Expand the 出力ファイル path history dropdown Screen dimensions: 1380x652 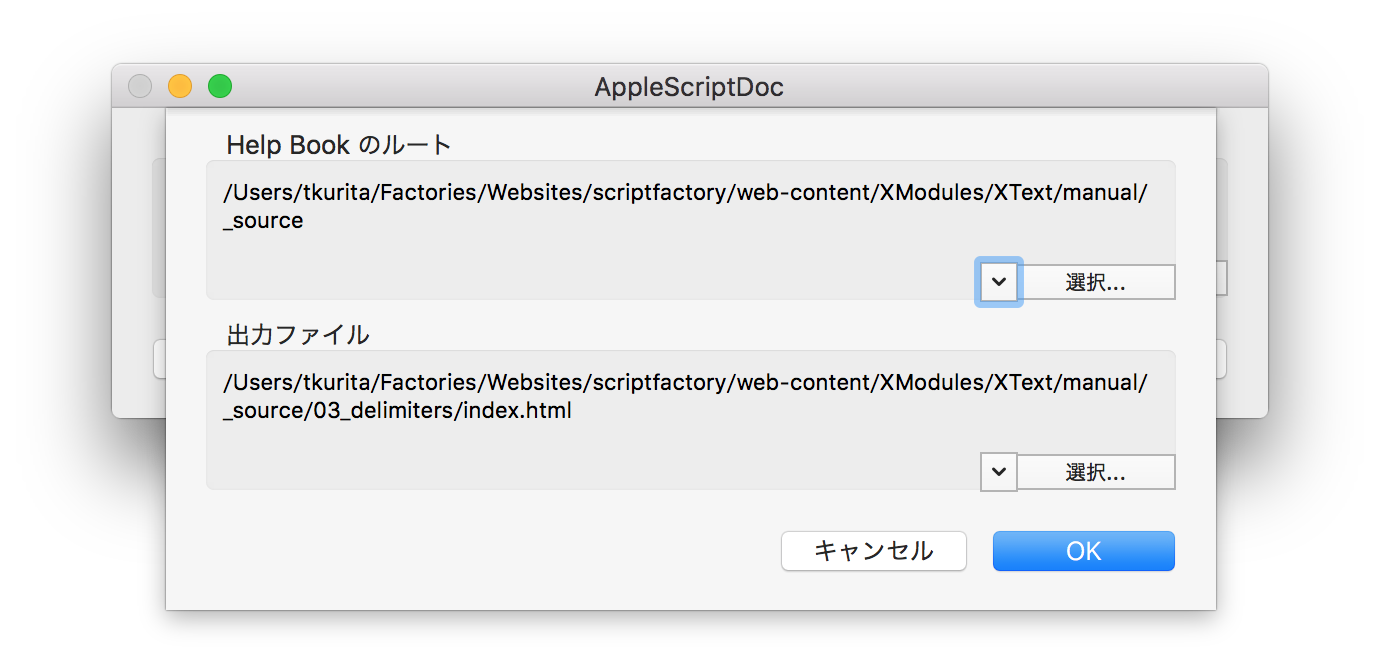998,472
